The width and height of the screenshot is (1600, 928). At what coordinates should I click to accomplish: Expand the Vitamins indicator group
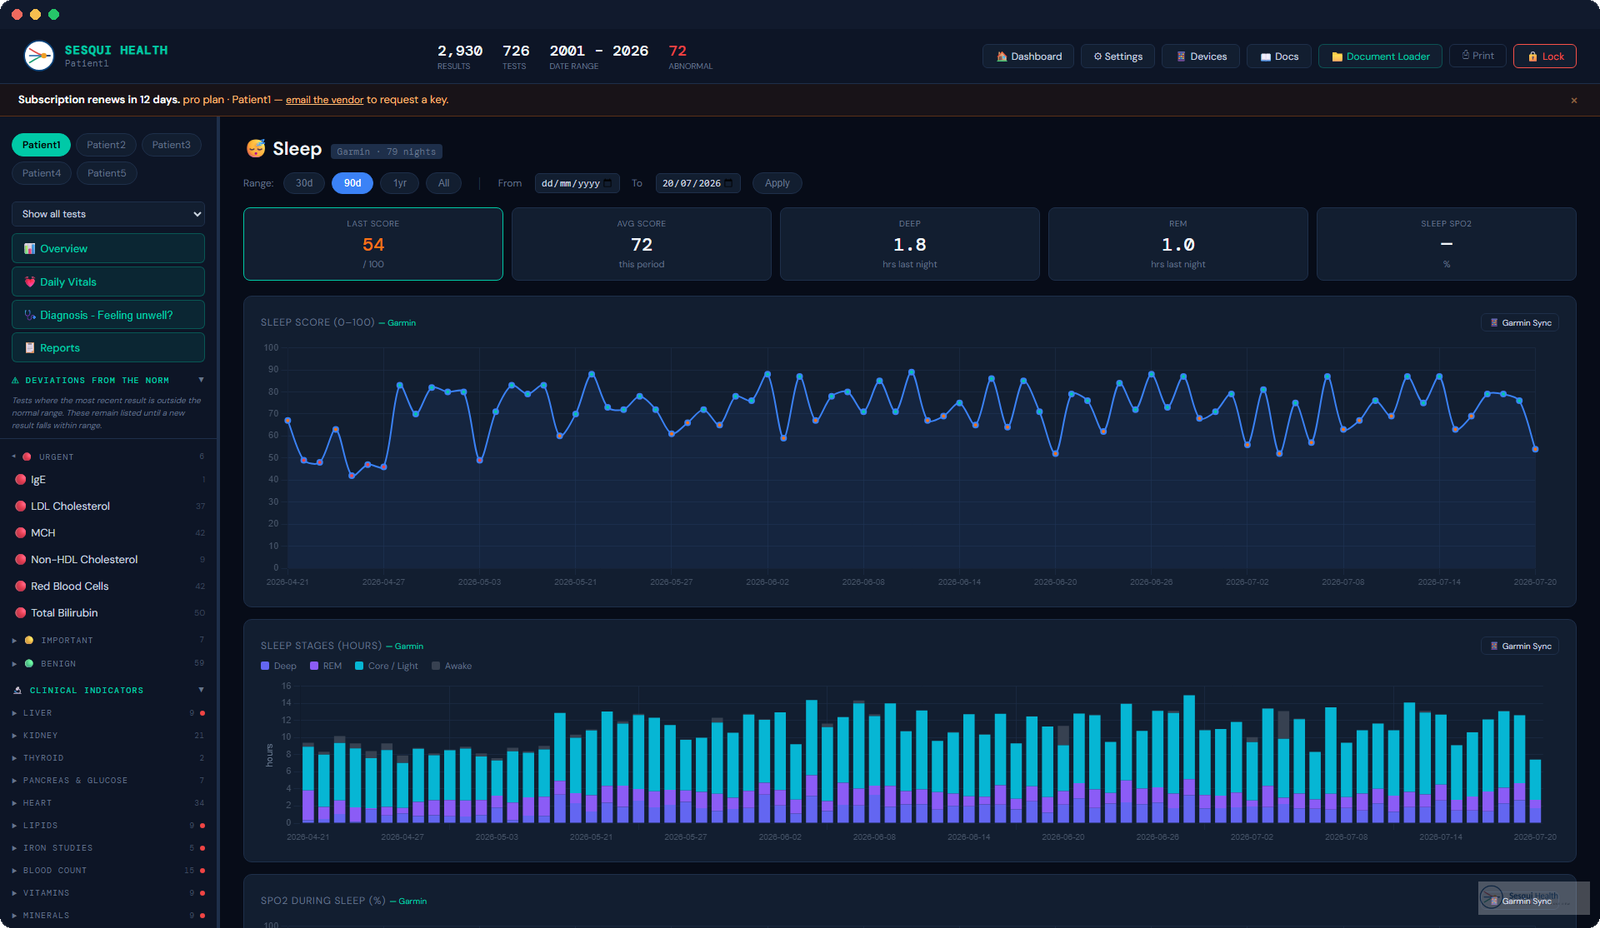click(108, 893)
